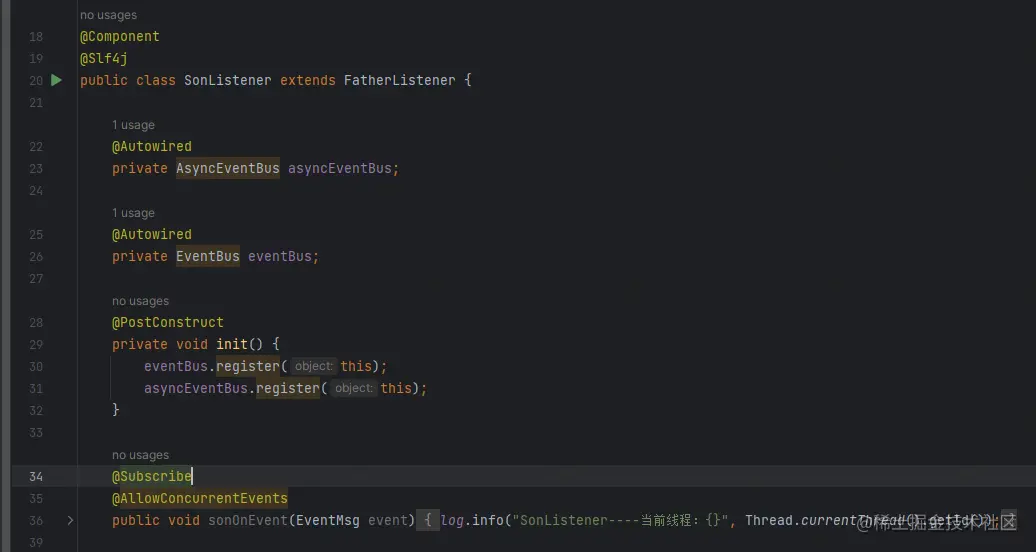The image size is (1036, 552).
Task: Click the @PostConstruct annotation
Action: [168, 322]
